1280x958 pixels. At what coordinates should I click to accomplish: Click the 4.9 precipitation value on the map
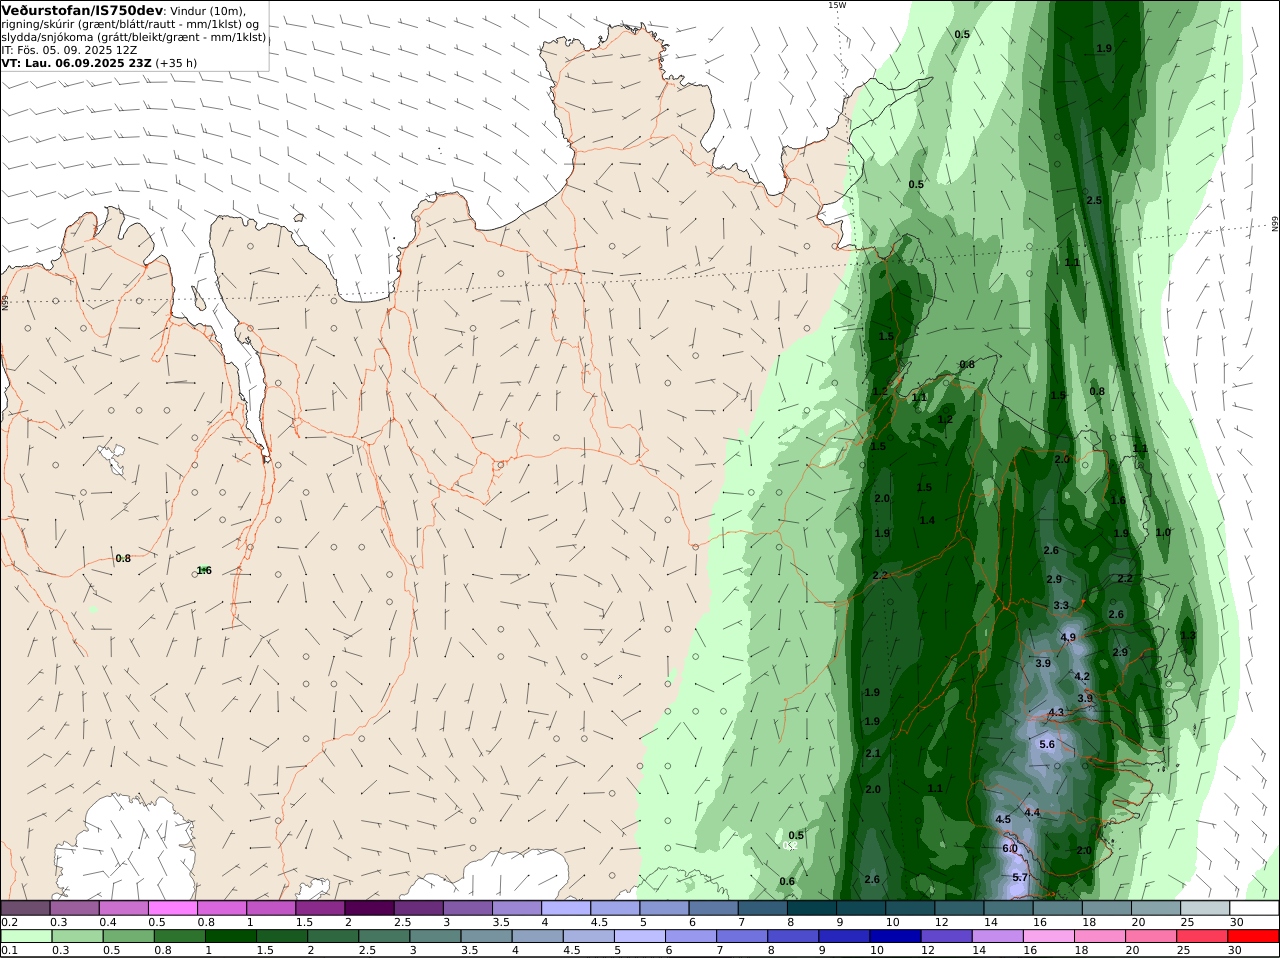pos(1068,637)
